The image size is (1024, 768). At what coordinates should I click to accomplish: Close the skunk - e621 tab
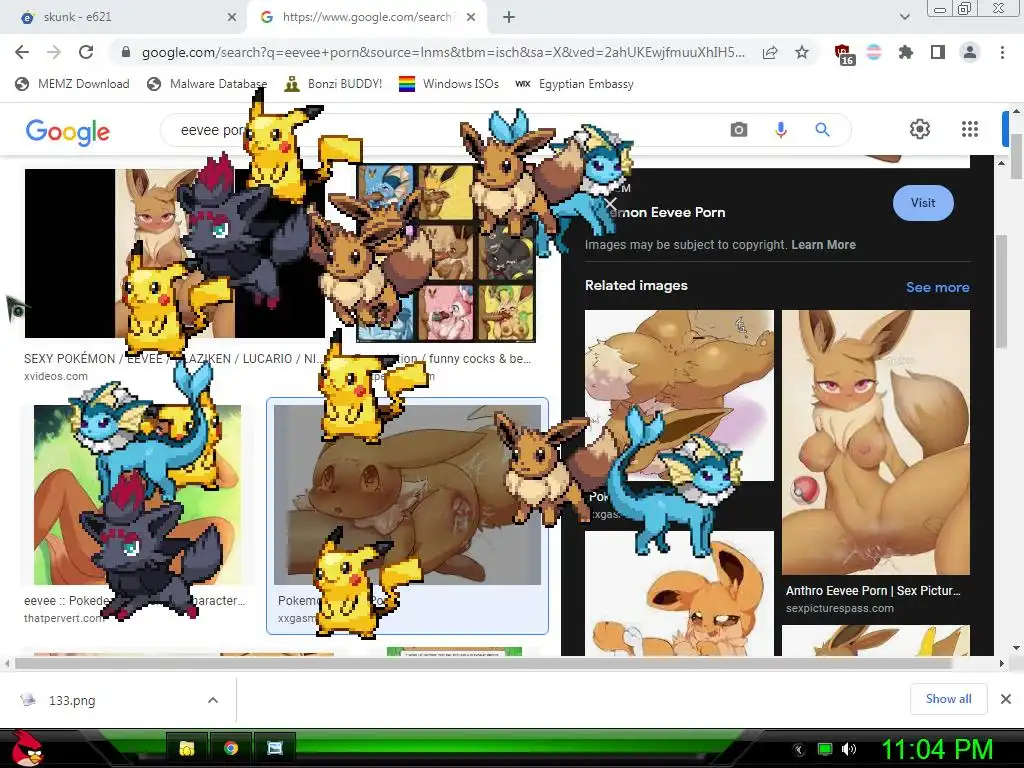[x=232, y=17]
